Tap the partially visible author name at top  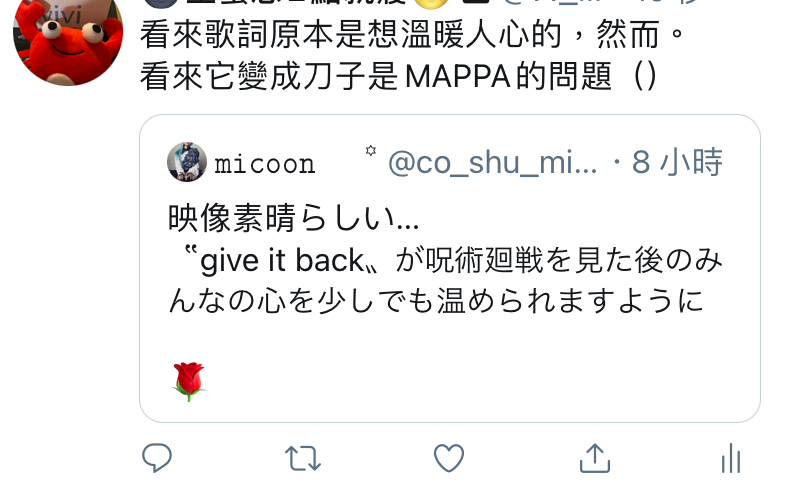tap(296, 3)
